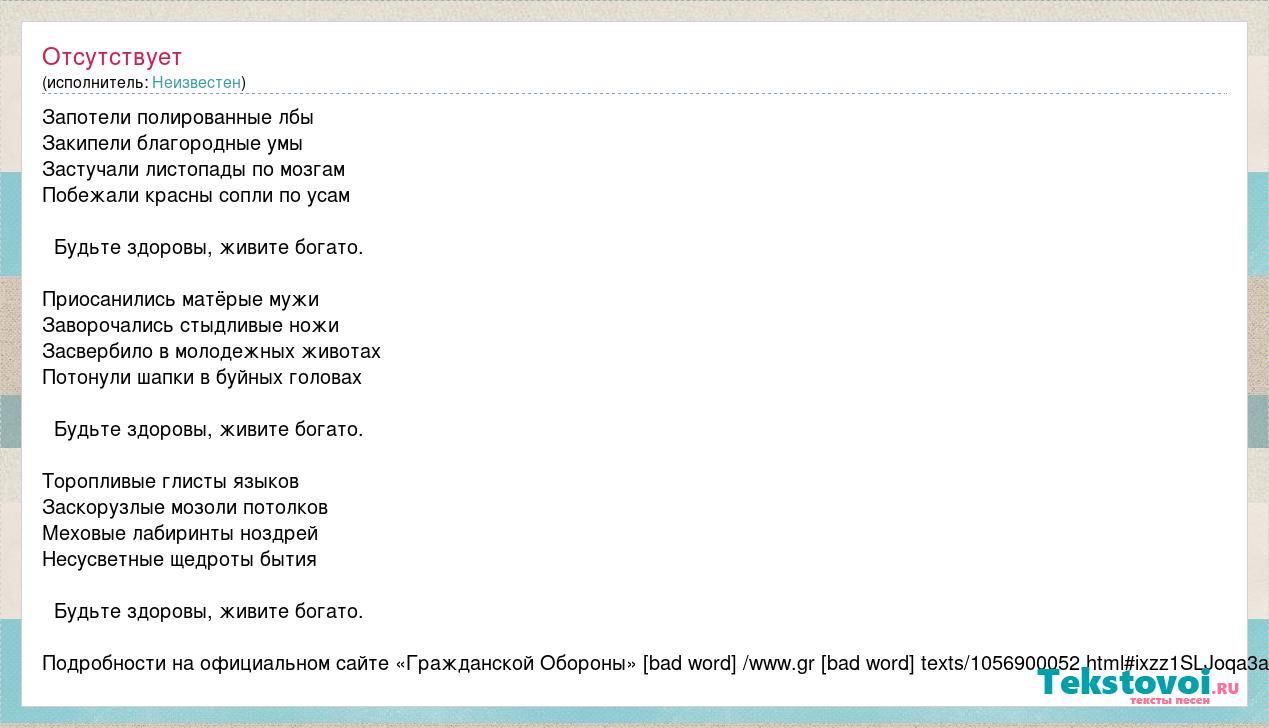Viewport: 1269px width, 728px height.
Task: Click the label '(исполнитель:' before the performer name
Action: click(95, 82)
